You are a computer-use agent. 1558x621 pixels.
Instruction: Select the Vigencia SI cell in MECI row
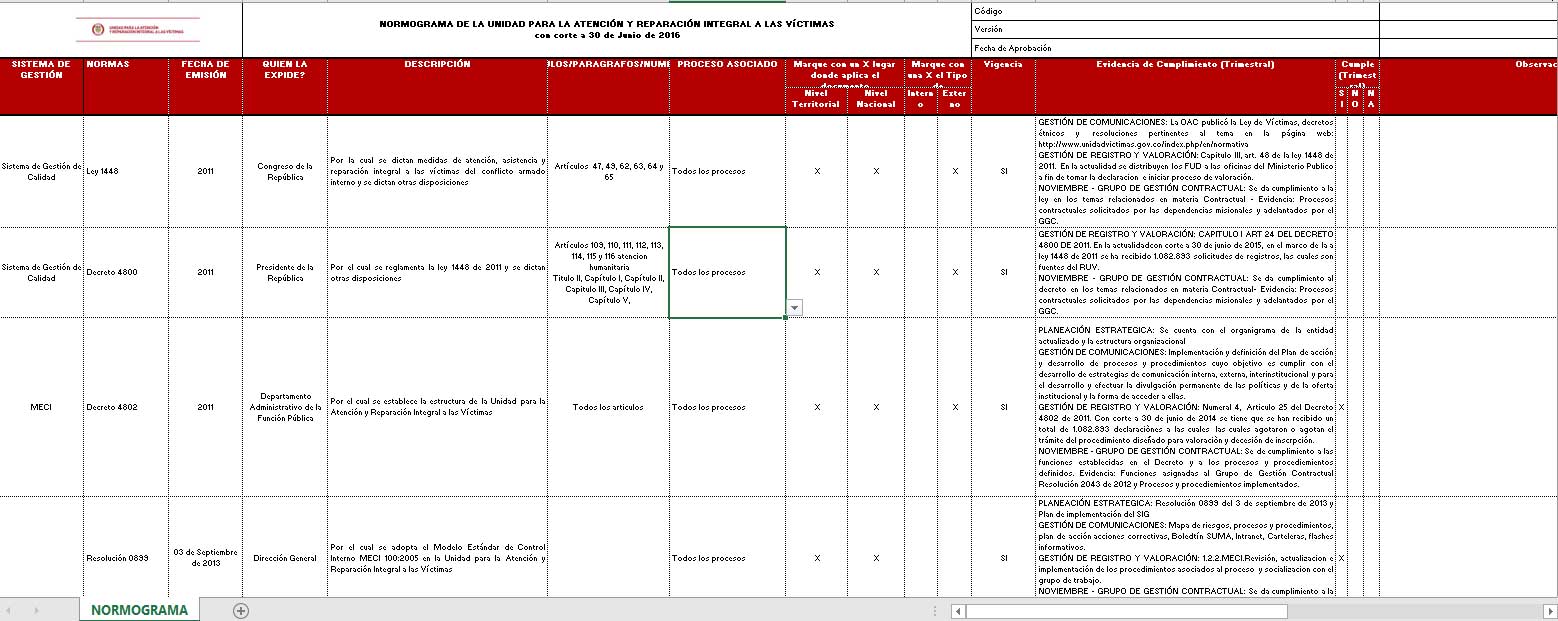(1003, 407)
